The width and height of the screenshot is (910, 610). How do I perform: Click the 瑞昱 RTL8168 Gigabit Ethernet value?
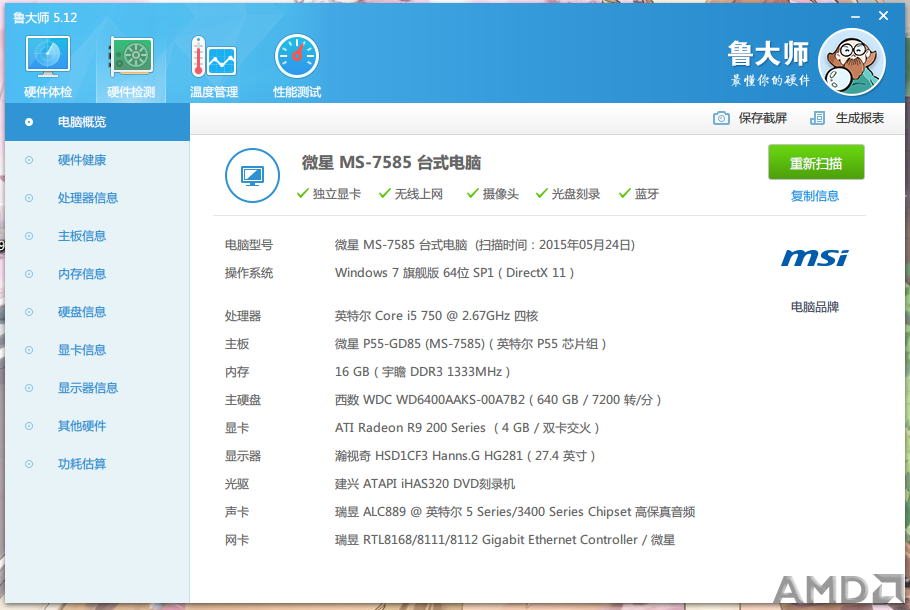click(x=505, y=540)
